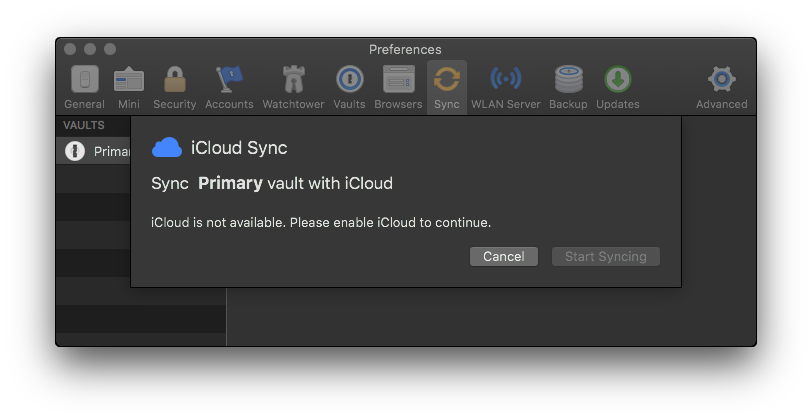
Task: Open the Watchtower preferences pane
Action: (x=293, y=88)
